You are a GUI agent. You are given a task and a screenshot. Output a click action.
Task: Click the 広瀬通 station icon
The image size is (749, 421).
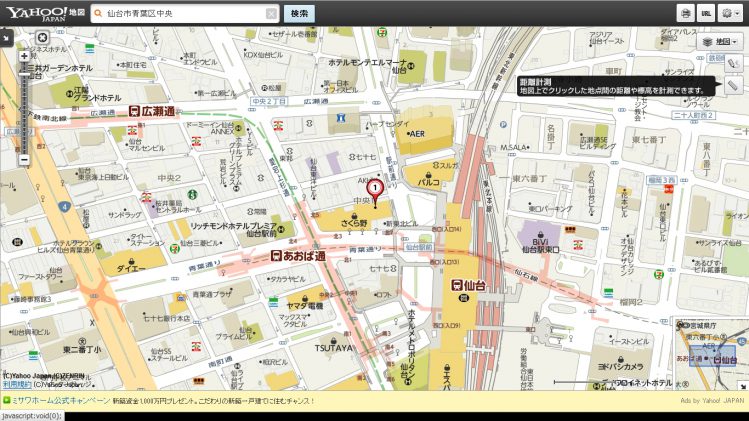134,111
